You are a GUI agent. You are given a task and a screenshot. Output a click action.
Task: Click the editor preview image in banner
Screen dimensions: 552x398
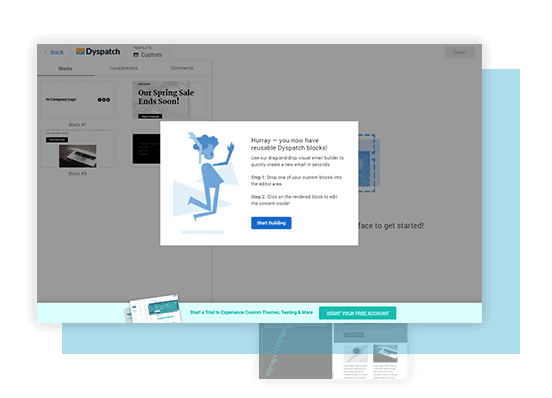click(153, 309)
